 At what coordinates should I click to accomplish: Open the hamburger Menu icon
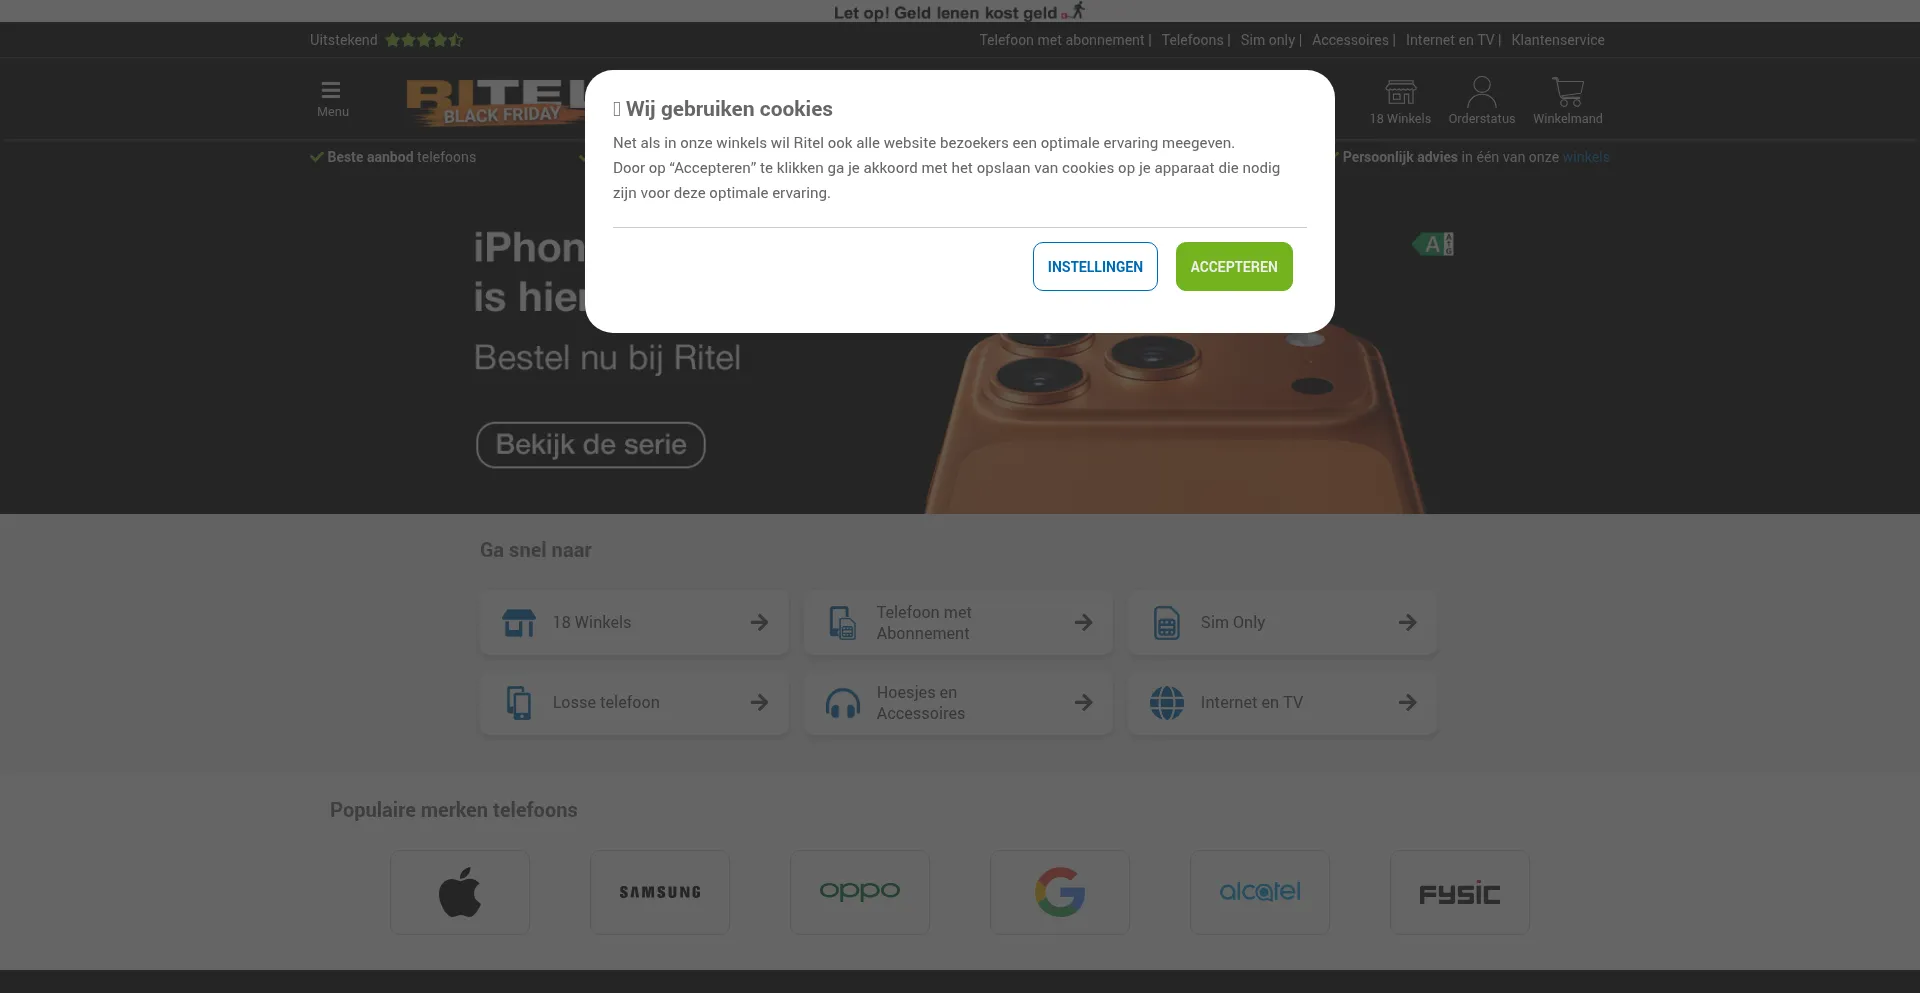(x=331, y=90)
